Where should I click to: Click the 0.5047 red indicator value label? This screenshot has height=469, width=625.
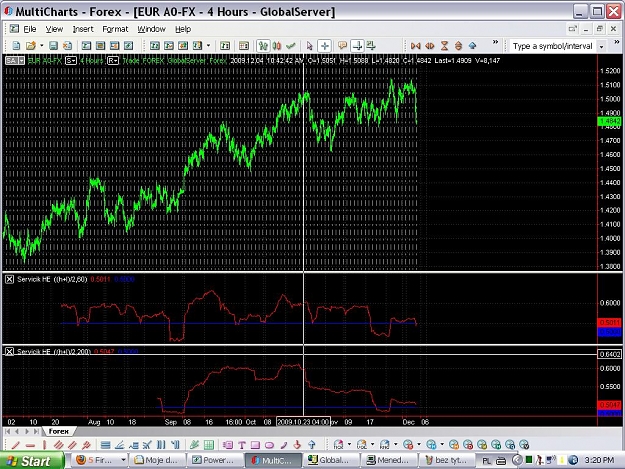[x=609, y=405]
